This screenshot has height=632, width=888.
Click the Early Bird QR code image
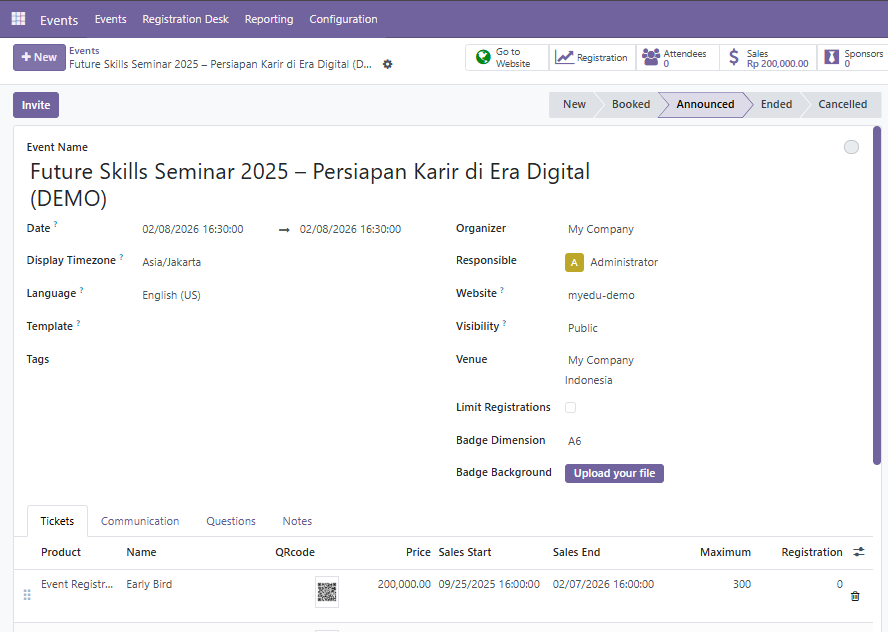[x=327, y=591]
